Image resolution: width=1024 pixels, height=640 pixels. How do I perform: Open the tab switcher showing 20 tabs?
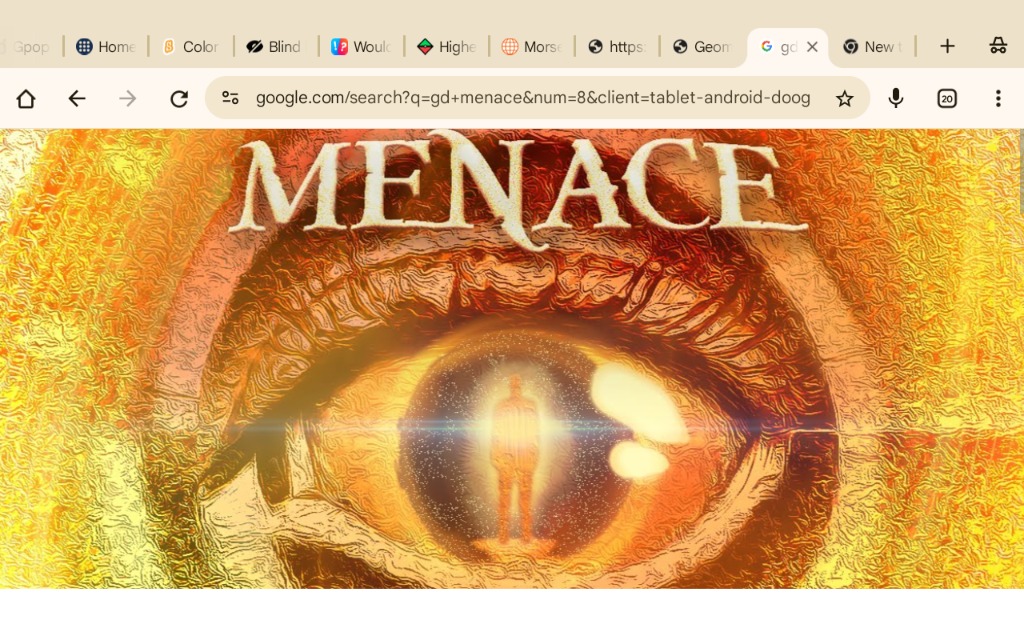tap(946, 98)
